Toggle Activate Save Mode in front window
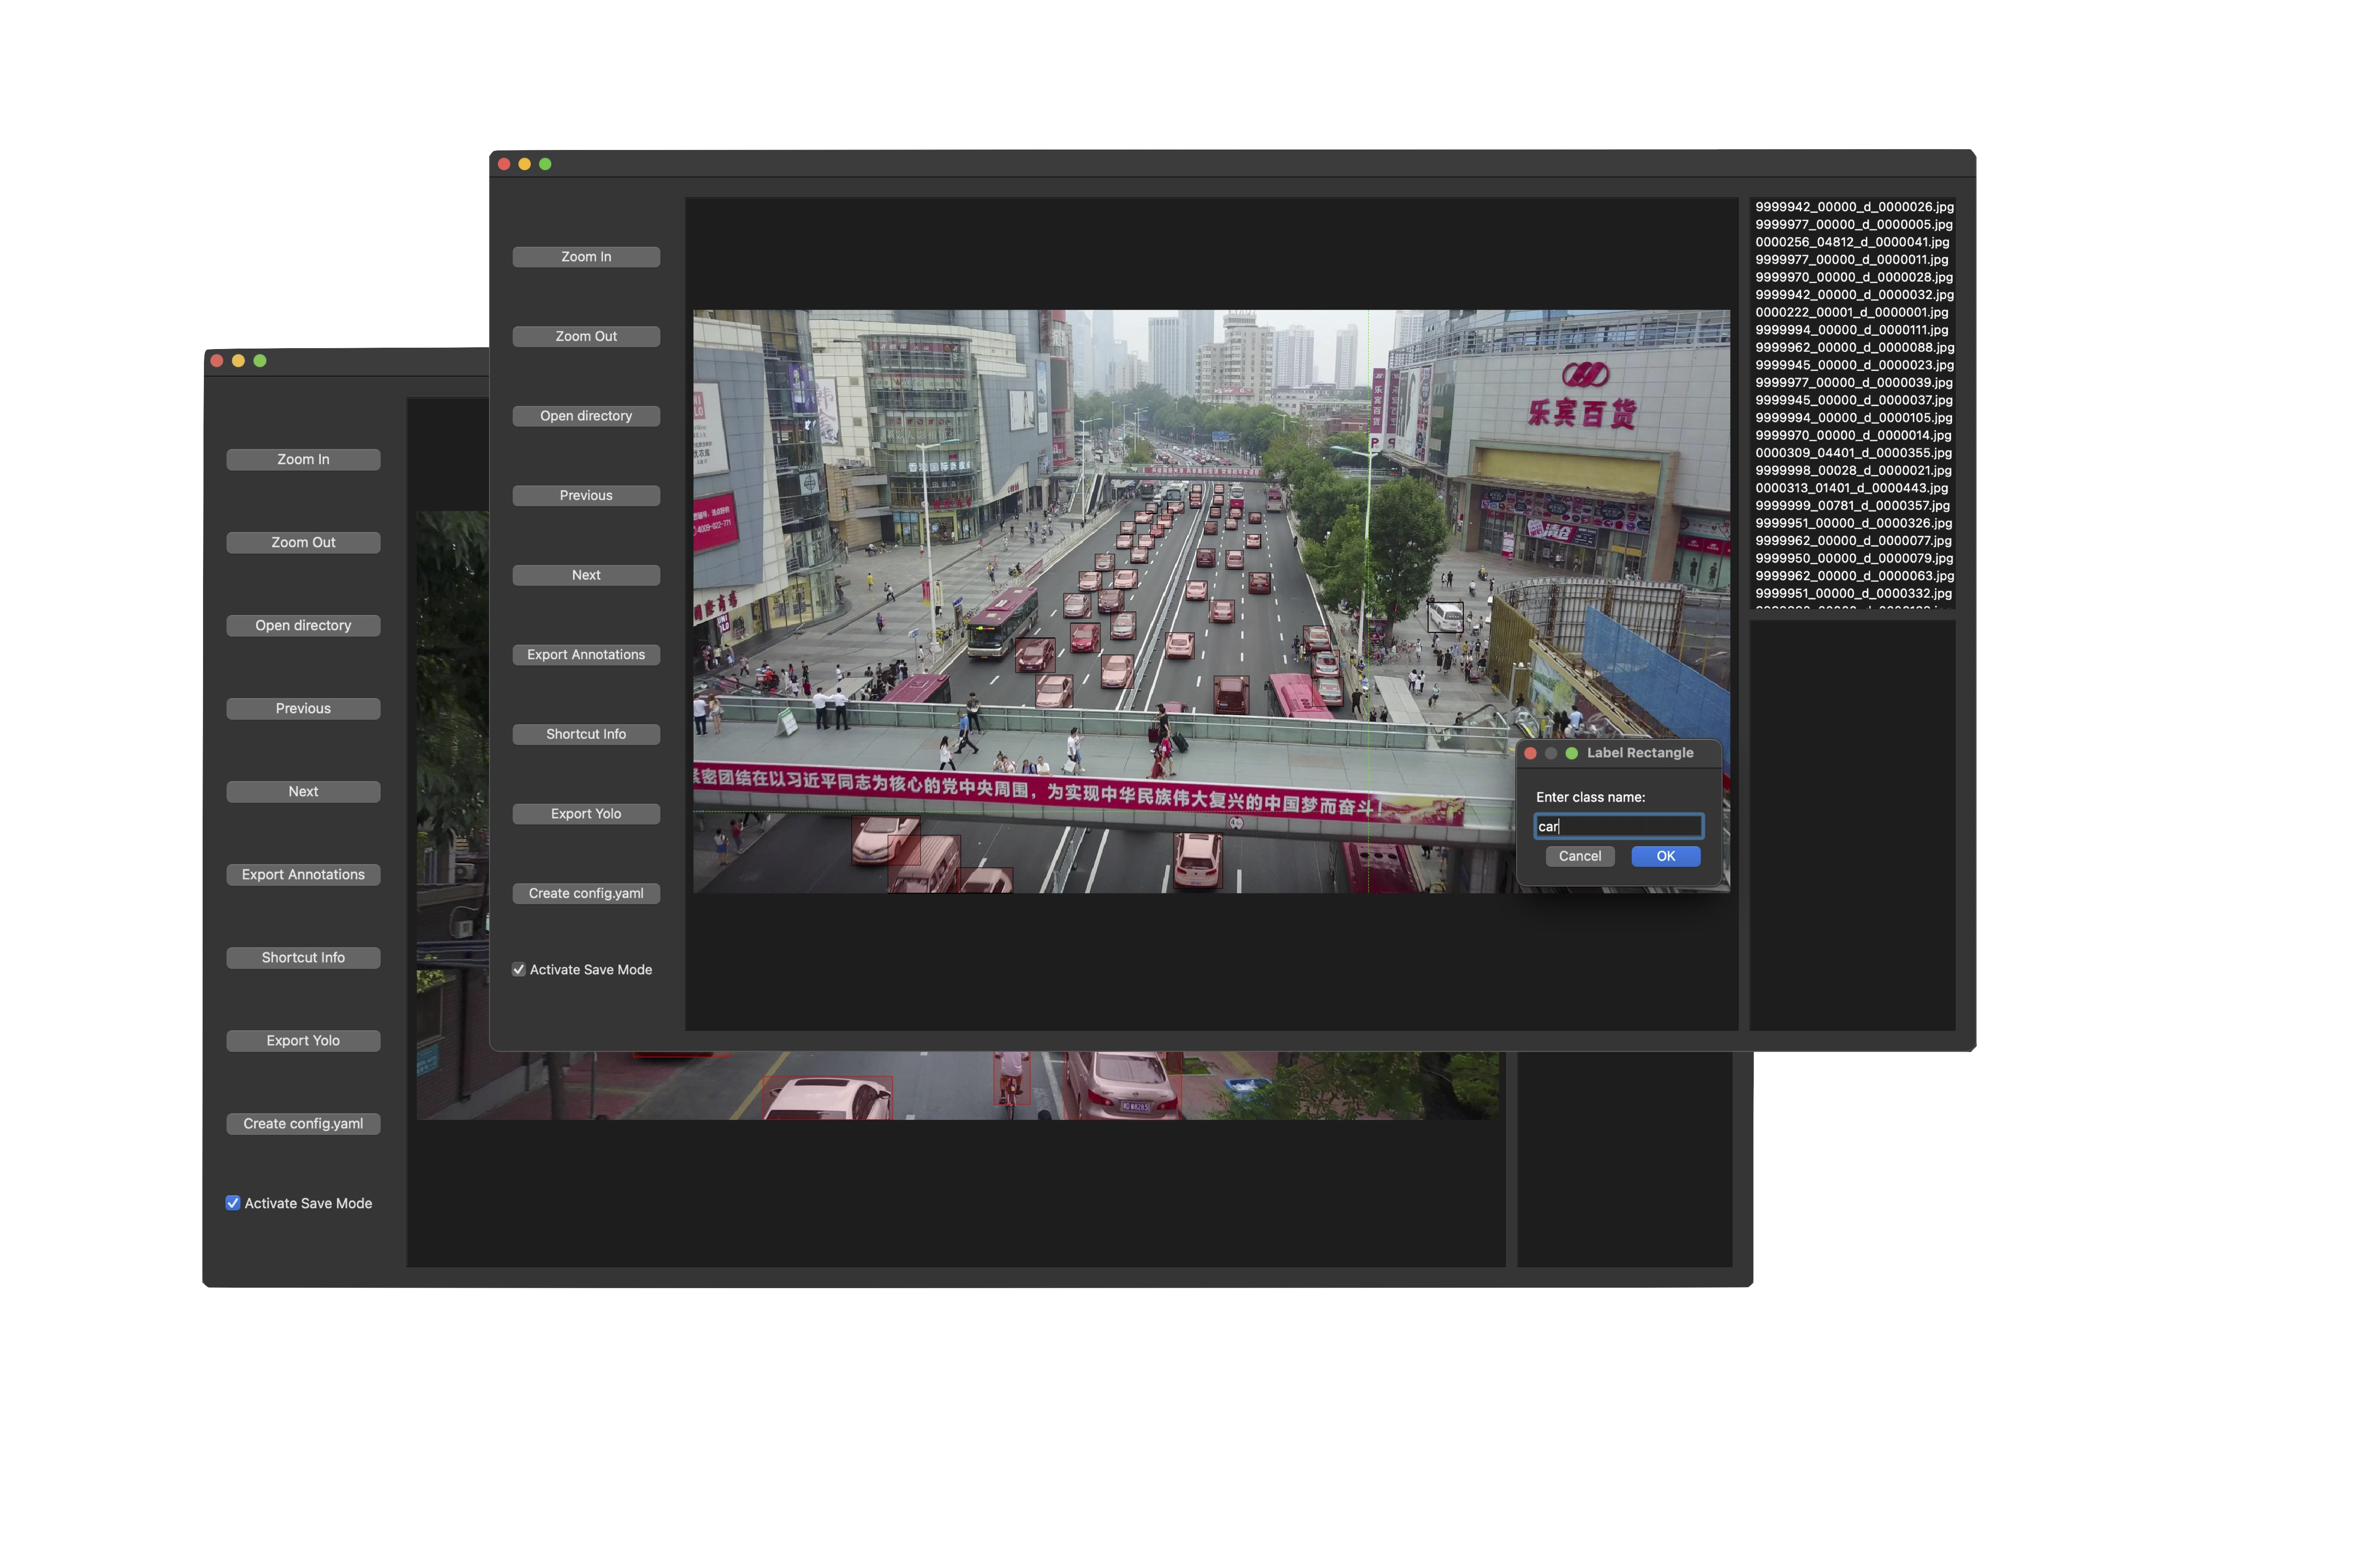The image size is (2380, 1547). pos(519,970)
